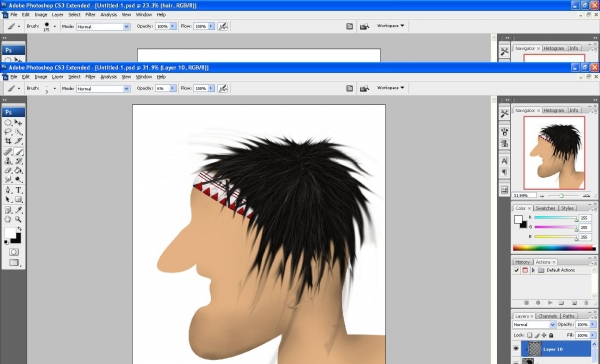The width and height of the screenshot is (600, 364).
Task: Toggle Quick Mask mode in front toolbox
Action: pos(14,252)
